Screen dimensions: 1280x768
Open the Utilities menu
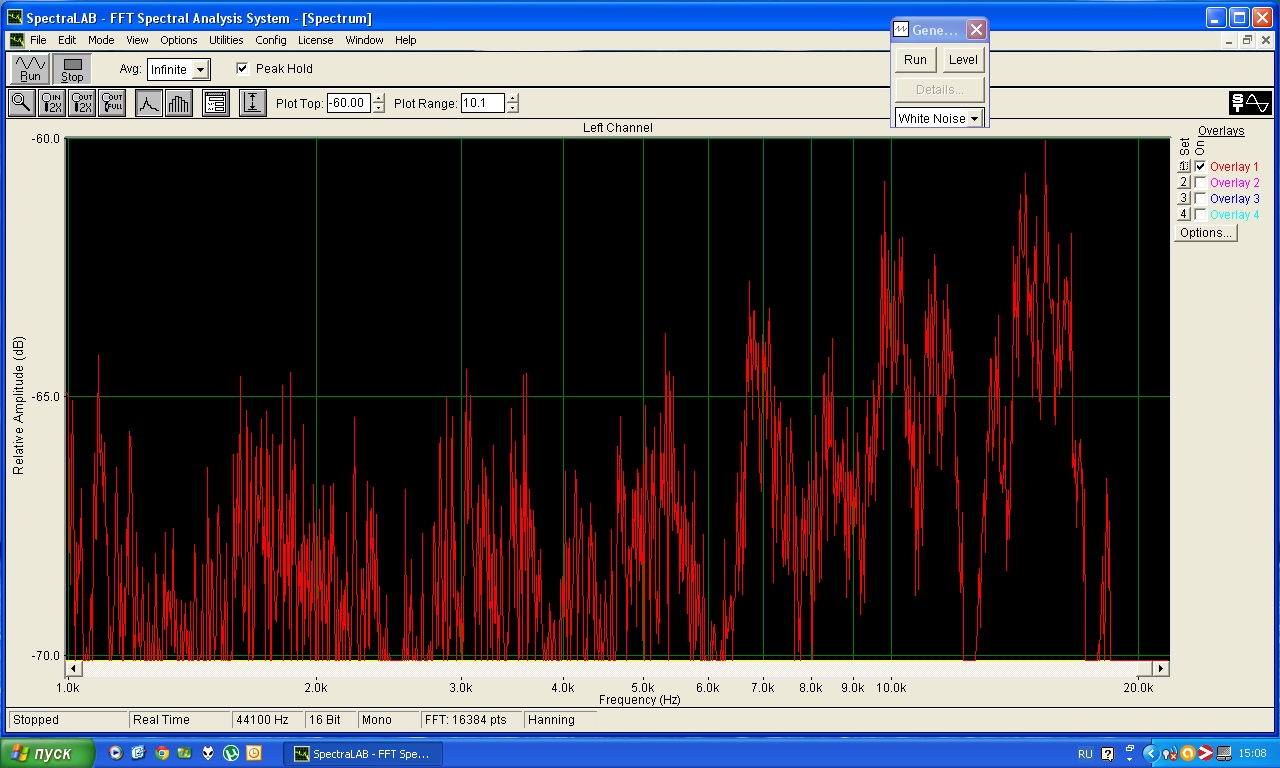(226, 40)
